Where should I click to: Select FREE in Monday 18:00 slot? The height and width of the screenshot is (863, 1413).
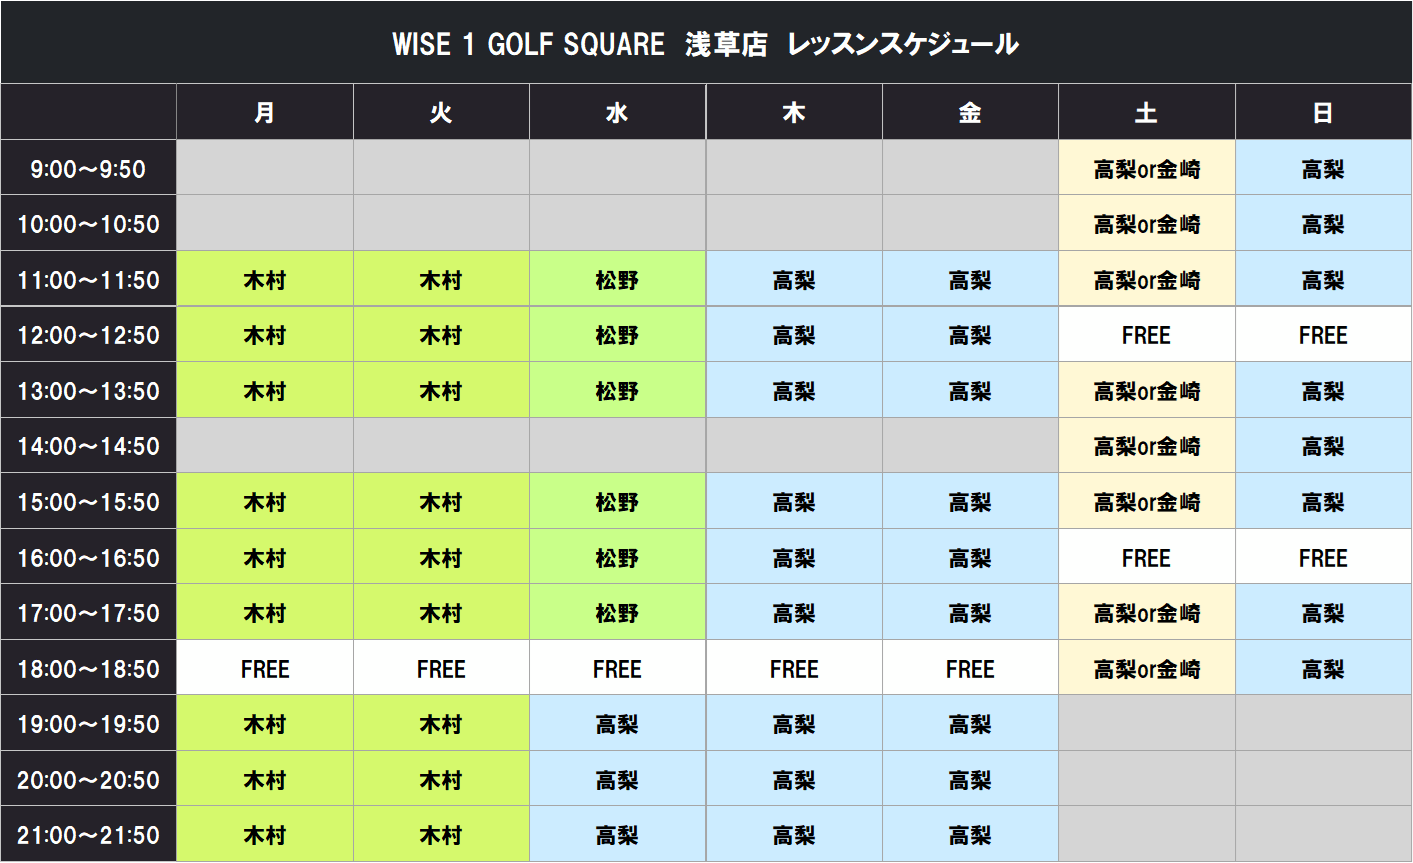pyautogui.click(x=265, y=668)
